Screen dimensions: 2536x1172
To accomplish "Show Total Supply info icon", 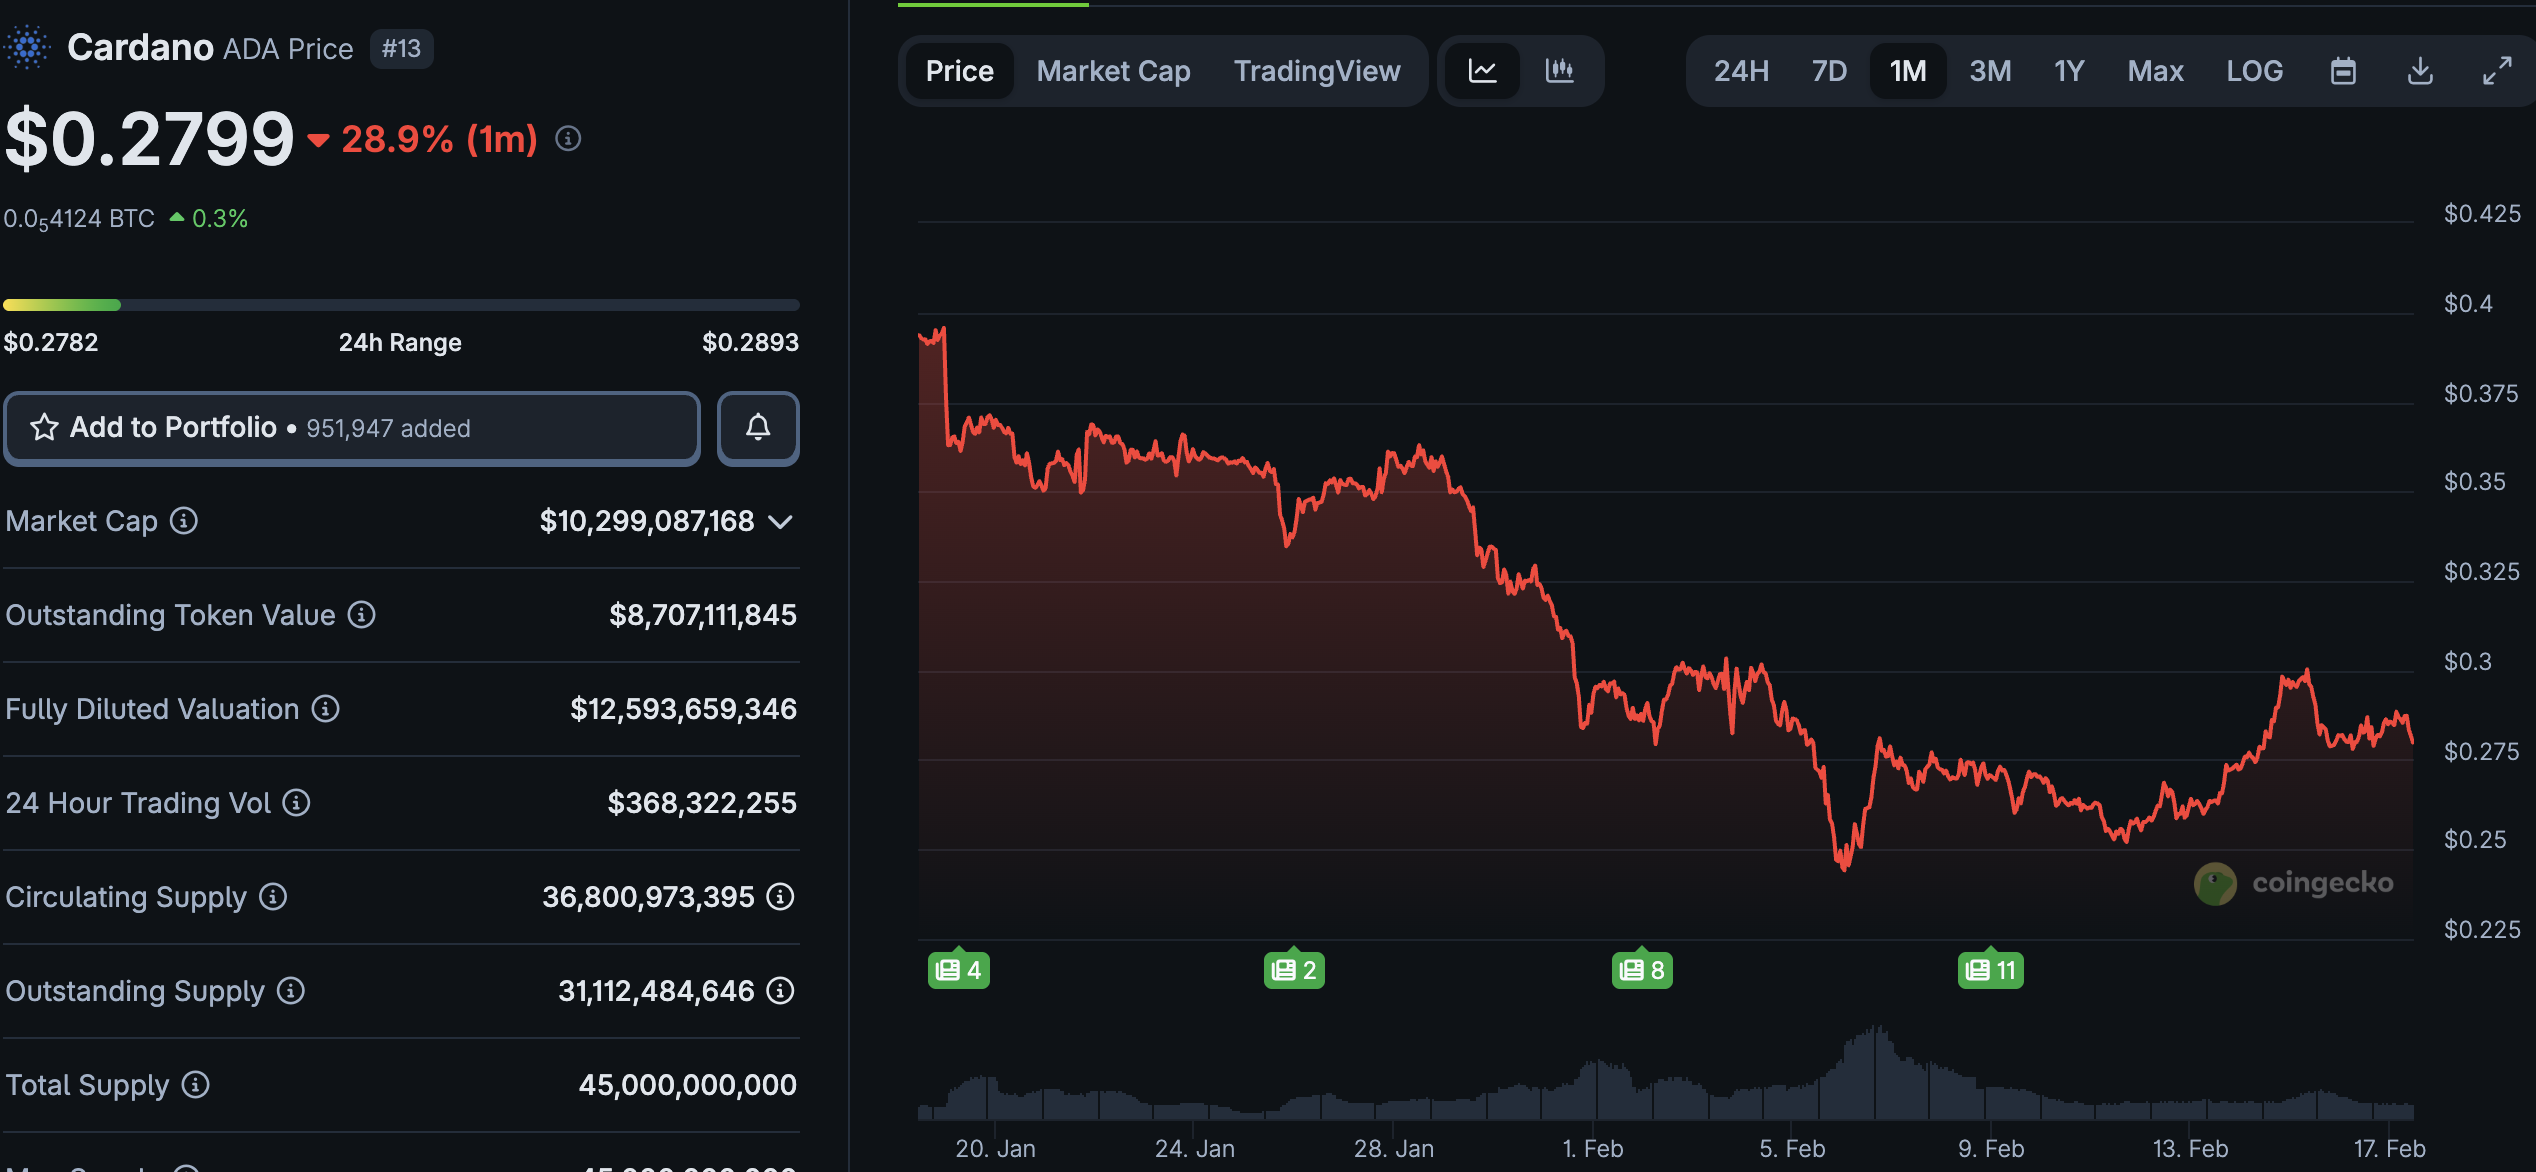I will (196, 1085).
